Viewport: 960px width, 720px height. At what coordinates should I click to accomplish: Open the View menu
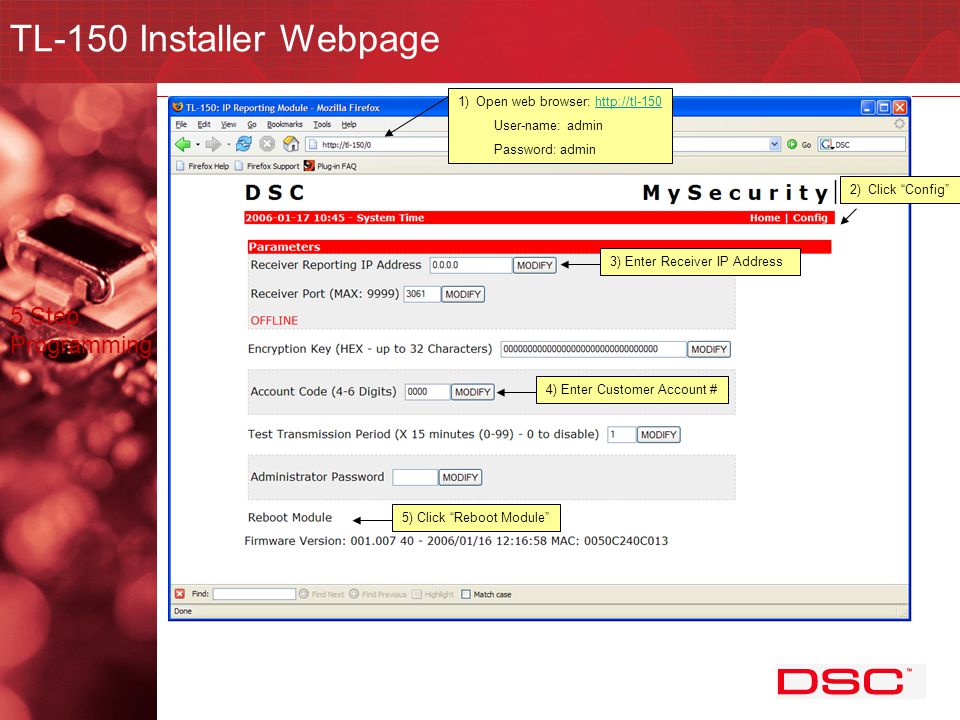tap(229, 124)
